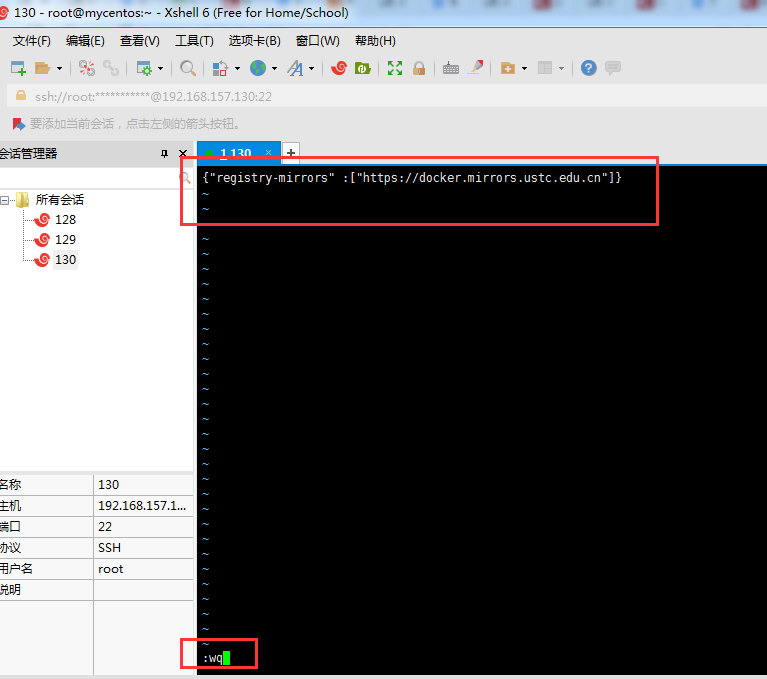The height and width of the screenshot is (679, 767).
Task: Select session 129 in the tree
Action: 55,240
